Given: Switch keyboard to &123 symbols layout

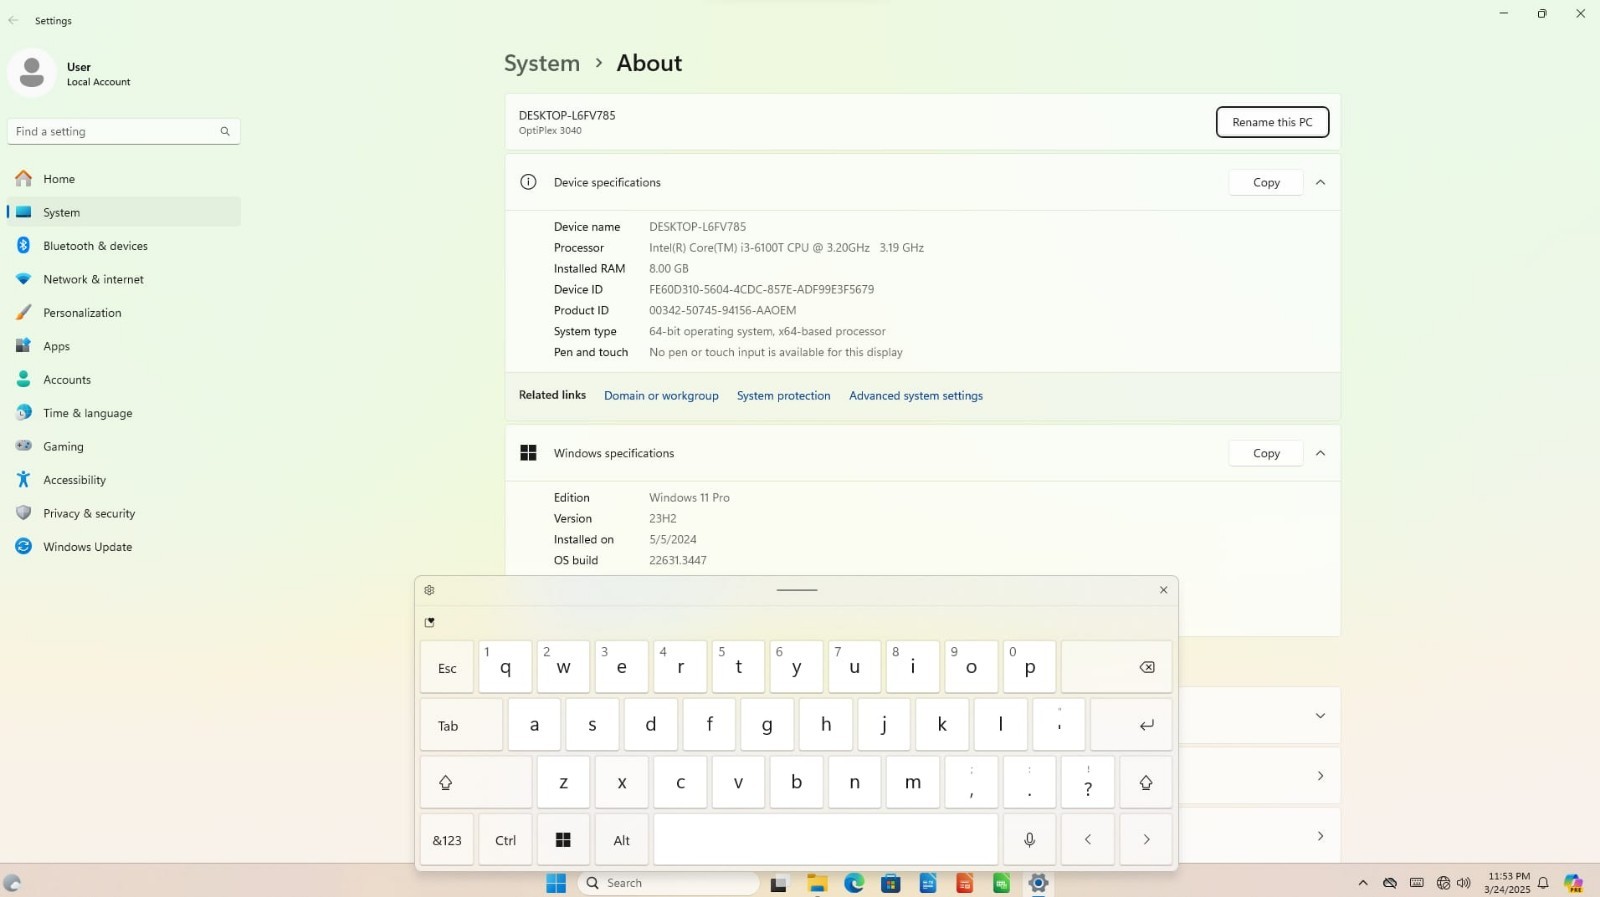Looking at the screenshot, I should 447,840.
